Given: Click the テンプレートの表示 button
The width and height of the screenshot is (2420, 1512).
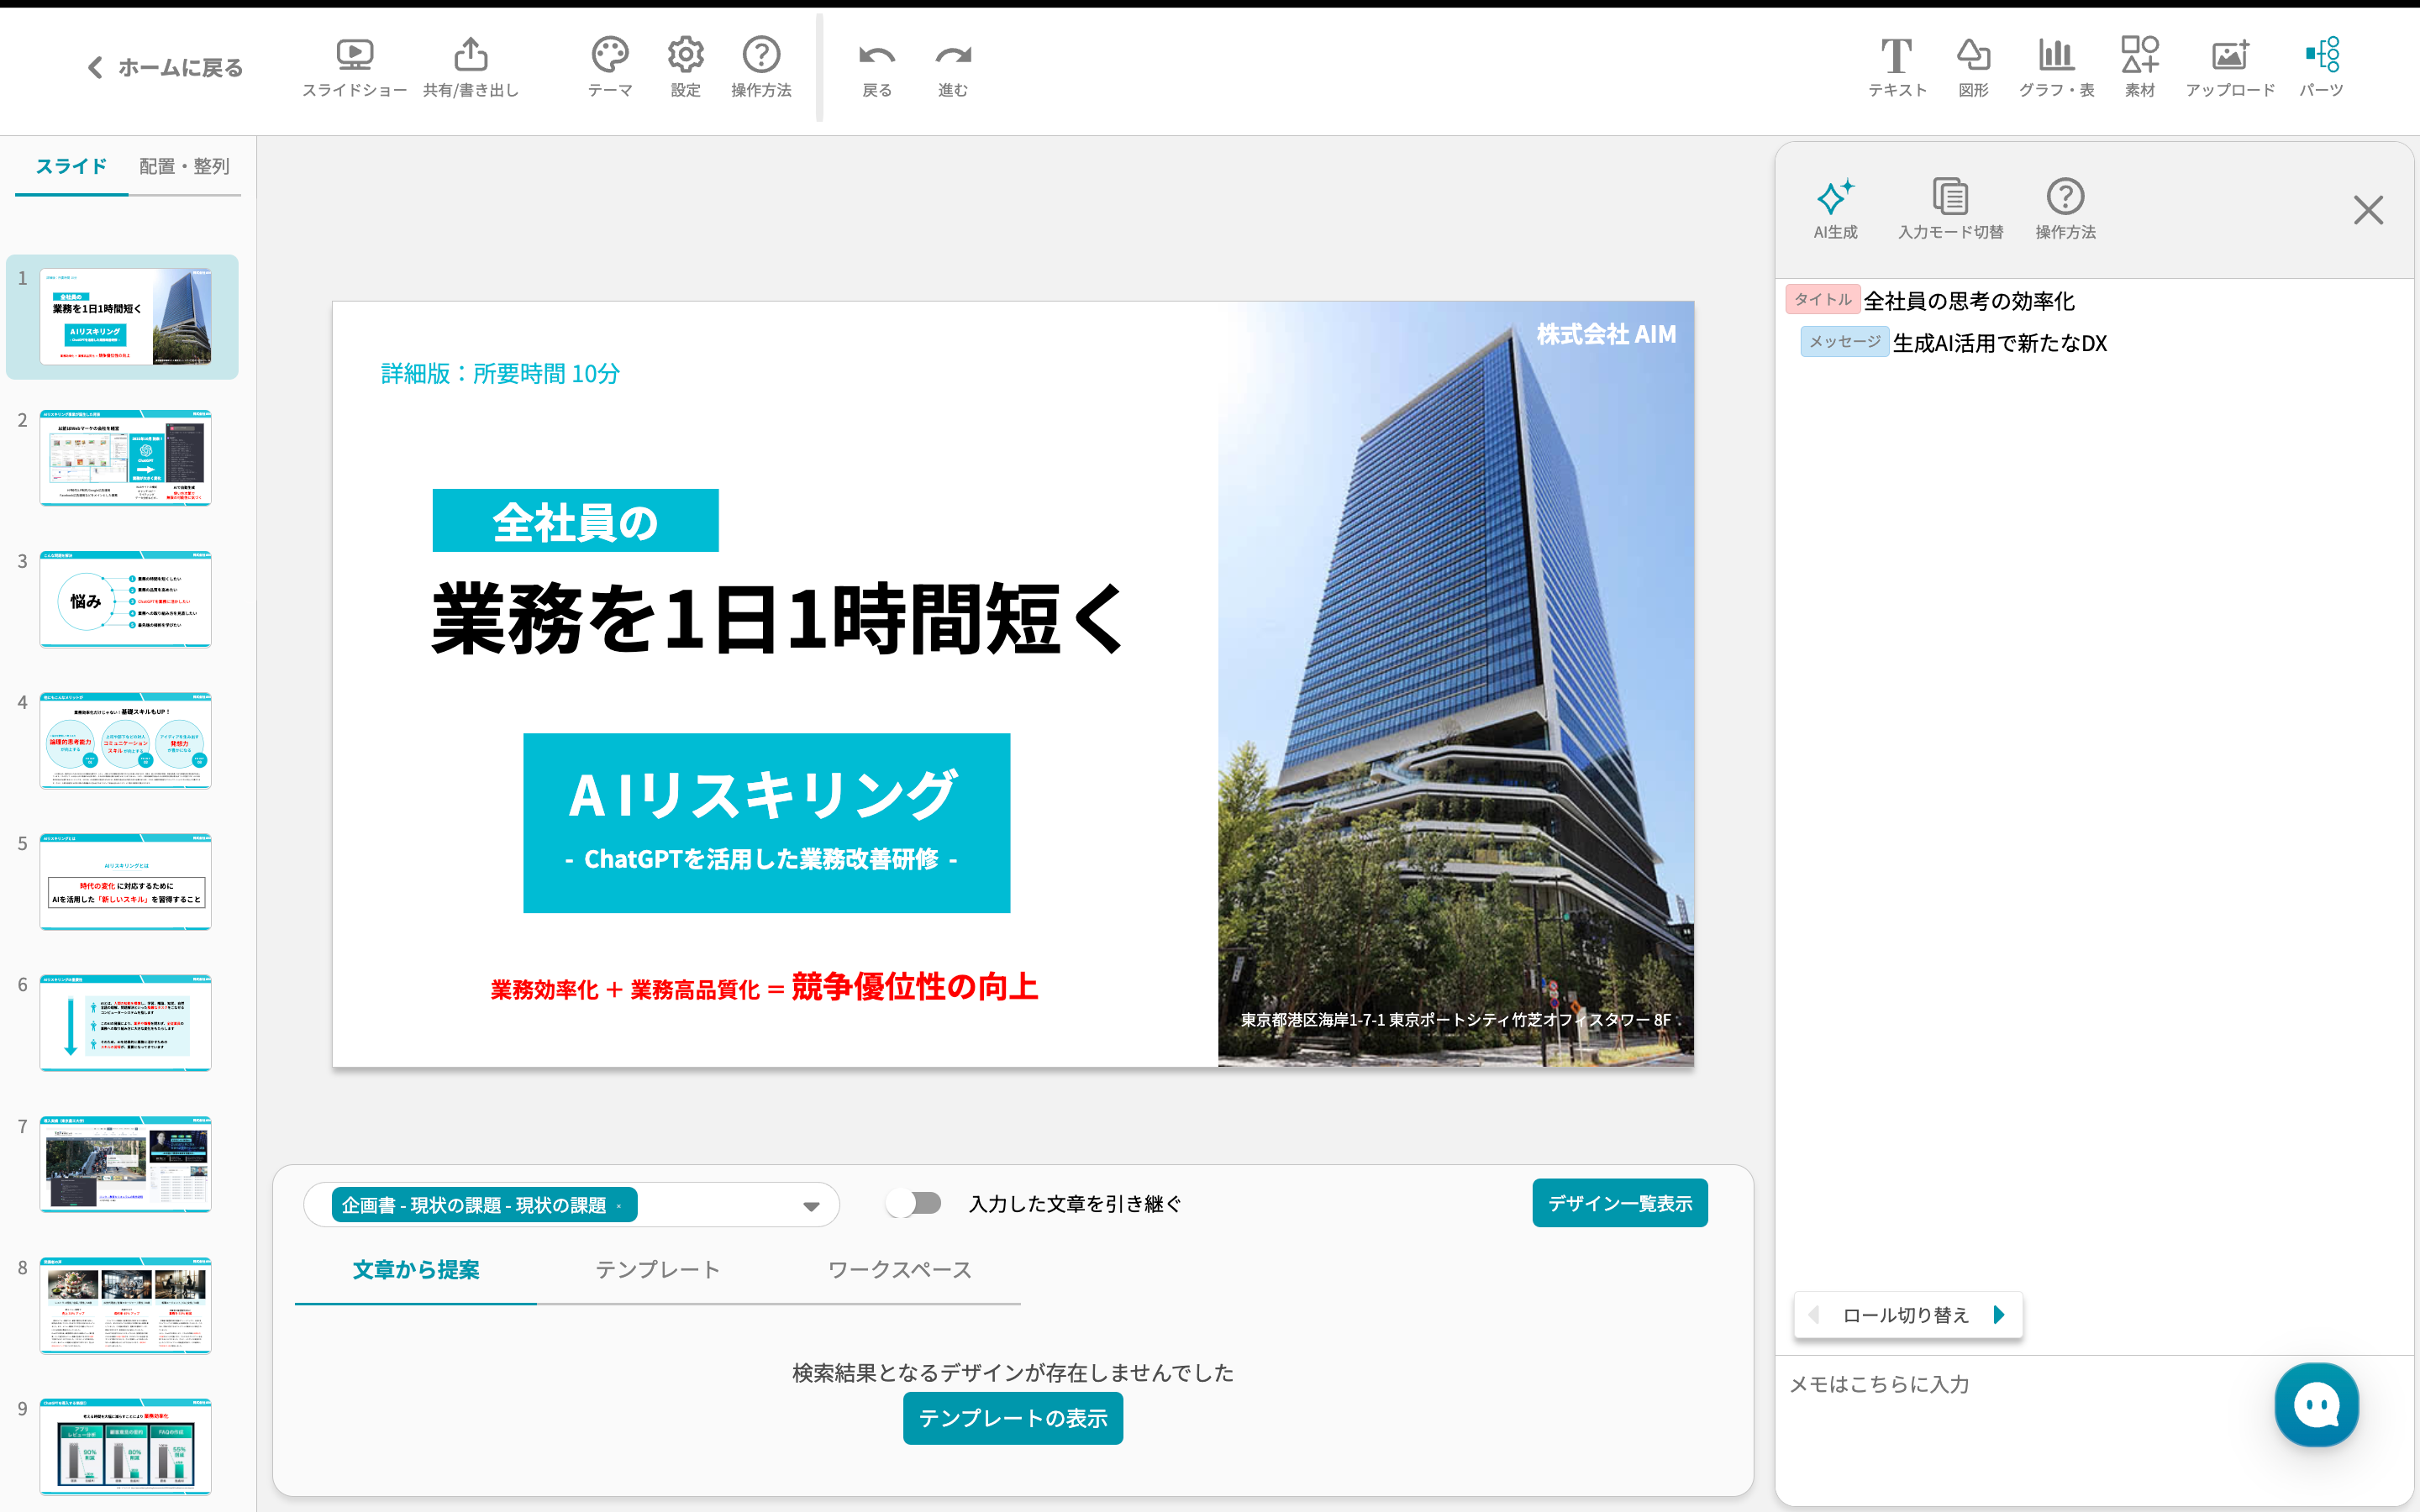Looking at the screenshot, I should [x=1012, y=1418].
